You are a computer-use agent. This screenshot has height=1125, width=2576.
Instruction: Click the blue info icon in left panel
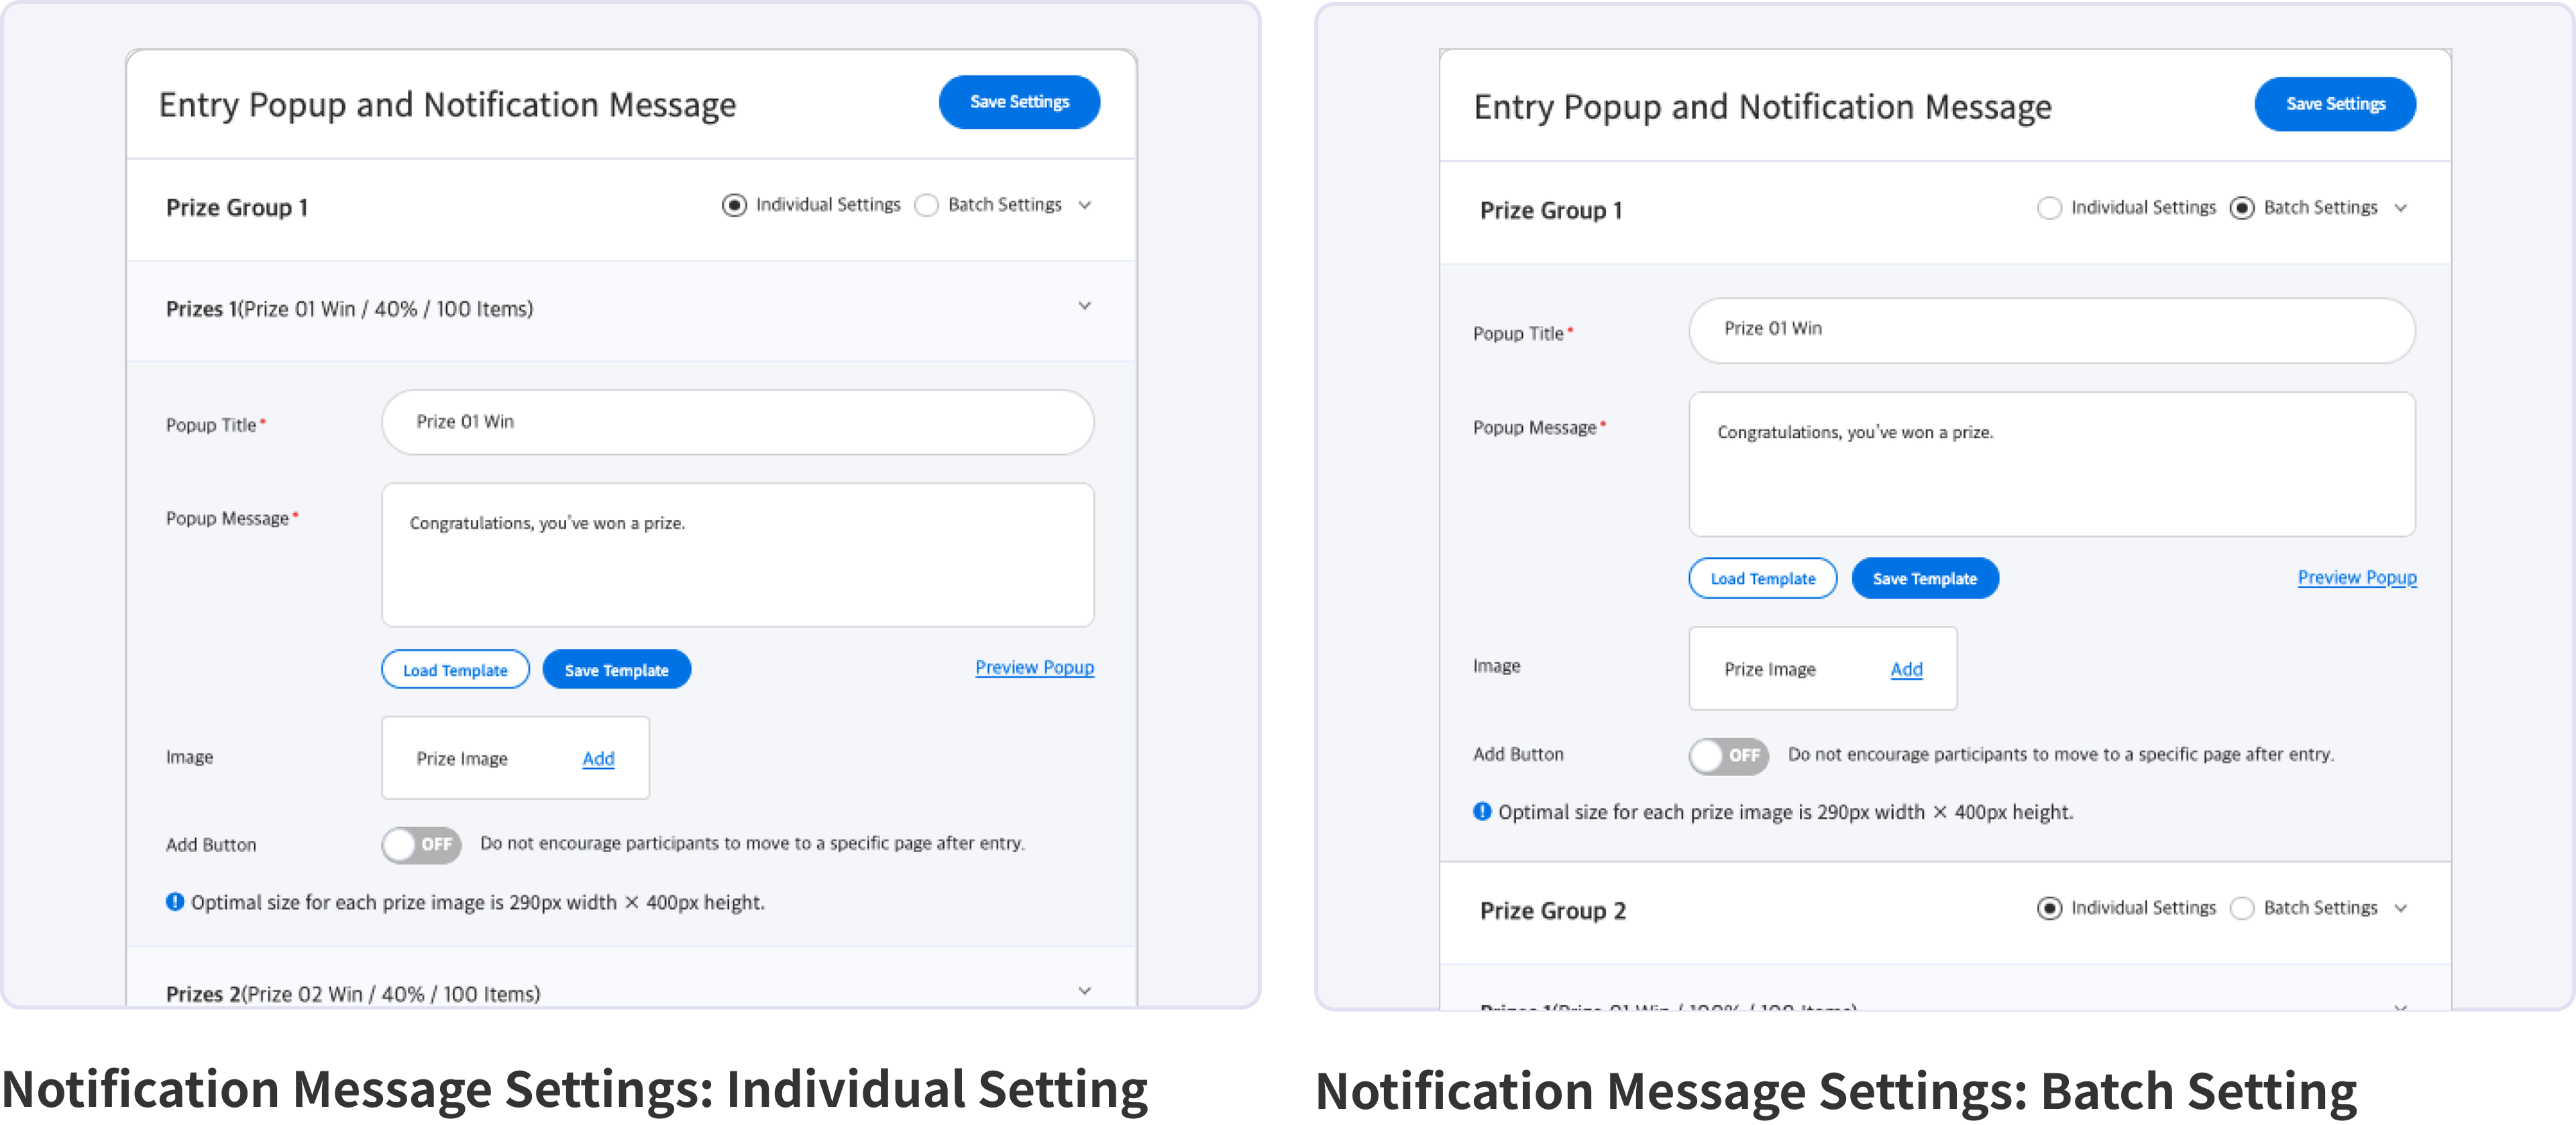(174, 902)
